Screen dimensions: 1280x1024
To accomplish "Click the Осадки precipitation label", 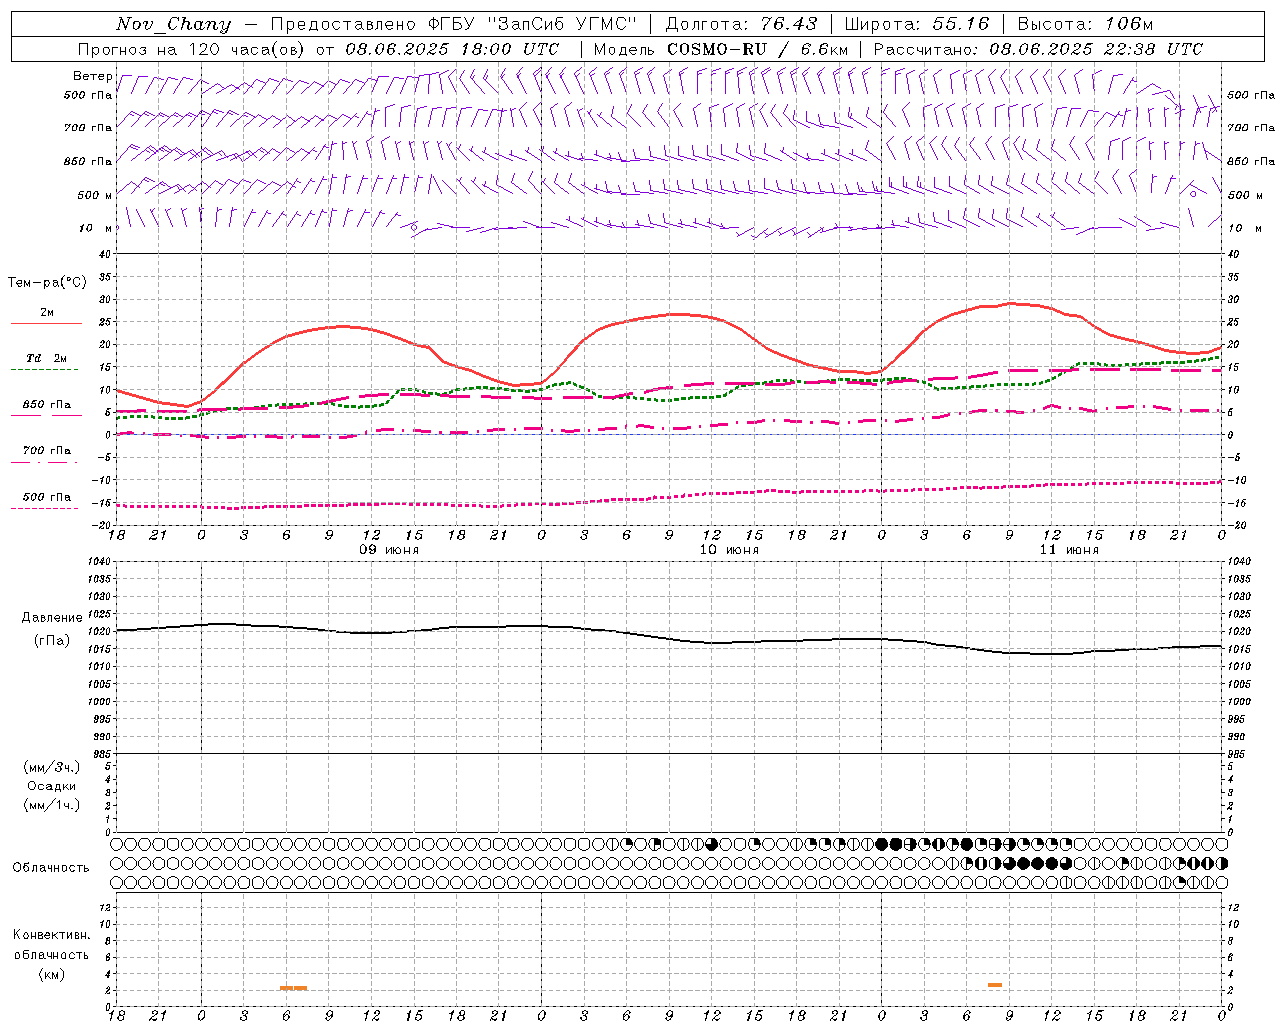I will [x=52, y=786].
